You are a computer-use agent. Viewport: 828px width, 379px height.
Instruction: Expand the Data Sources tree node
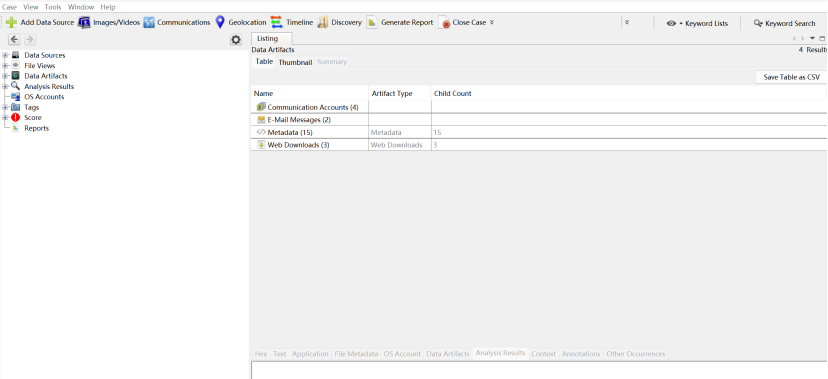[x=5, y=55]
